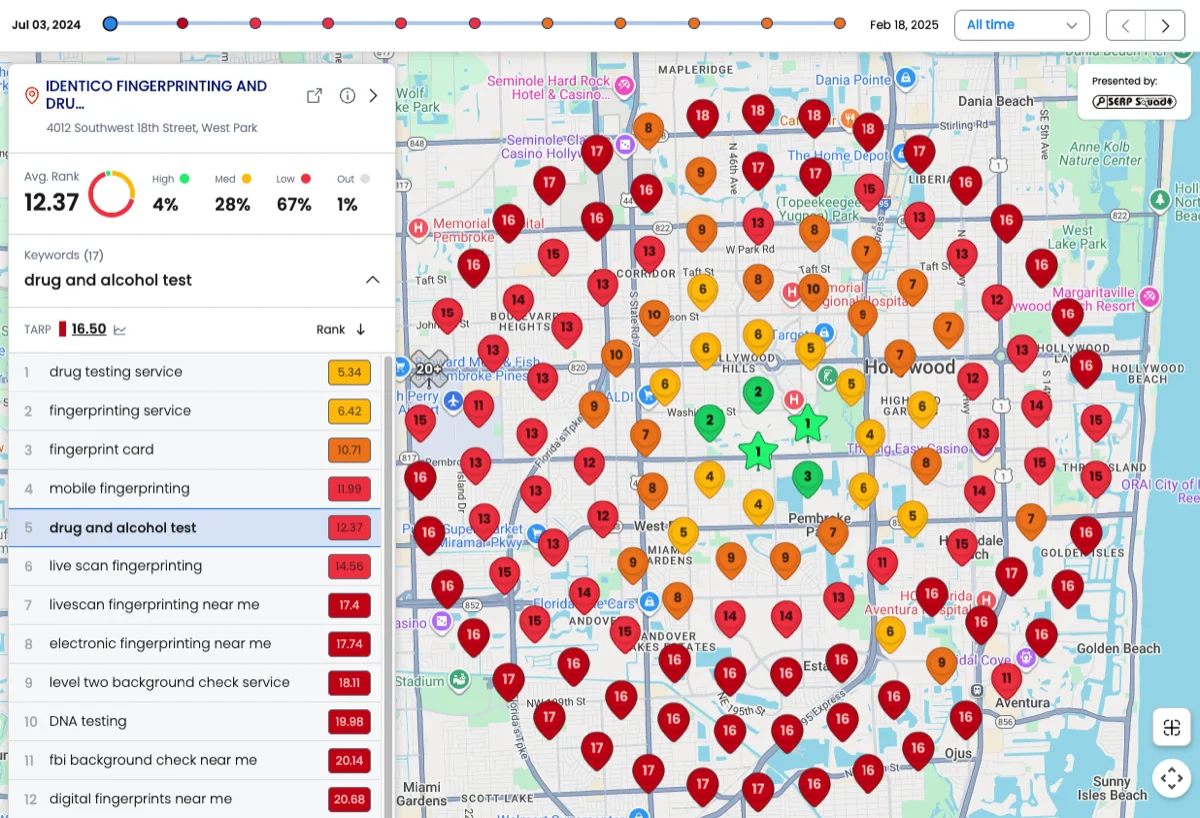Click the TARP value 16.50
This screenshot has height=818, width=1200.
89,329
